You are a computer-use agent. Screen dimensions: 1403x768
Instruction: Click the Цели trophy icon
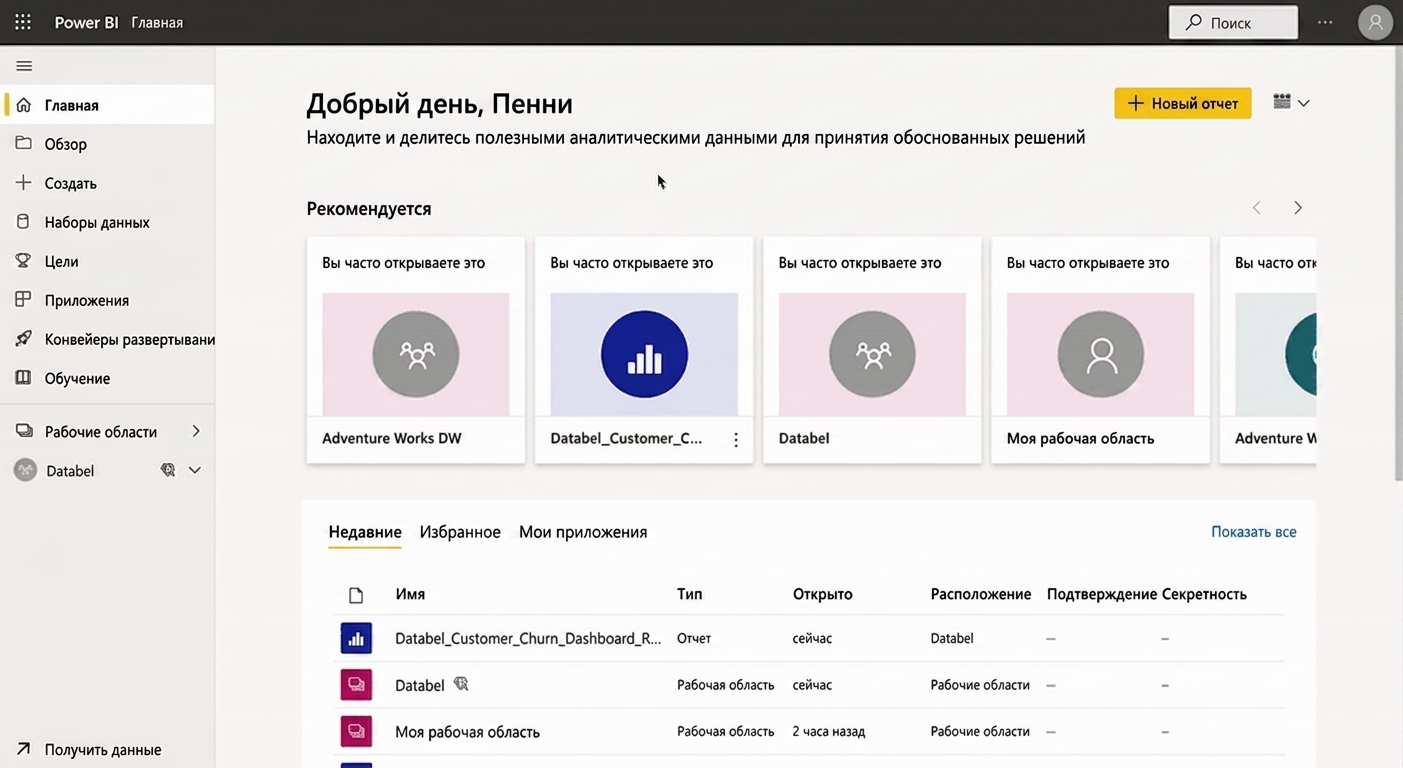coord(24,261)
